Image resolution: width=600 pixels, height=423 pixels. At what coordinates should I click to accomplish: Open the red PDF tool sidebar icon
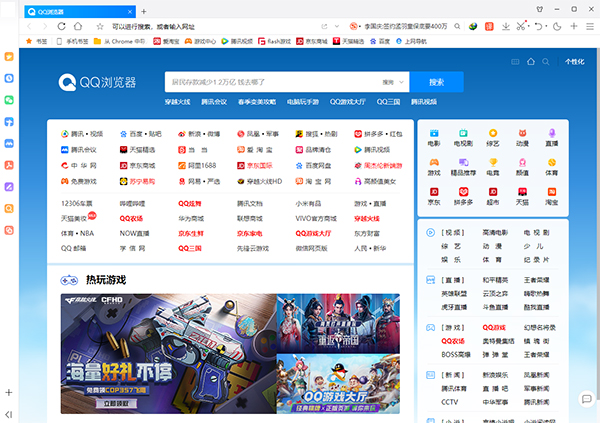tap(9, 165)
